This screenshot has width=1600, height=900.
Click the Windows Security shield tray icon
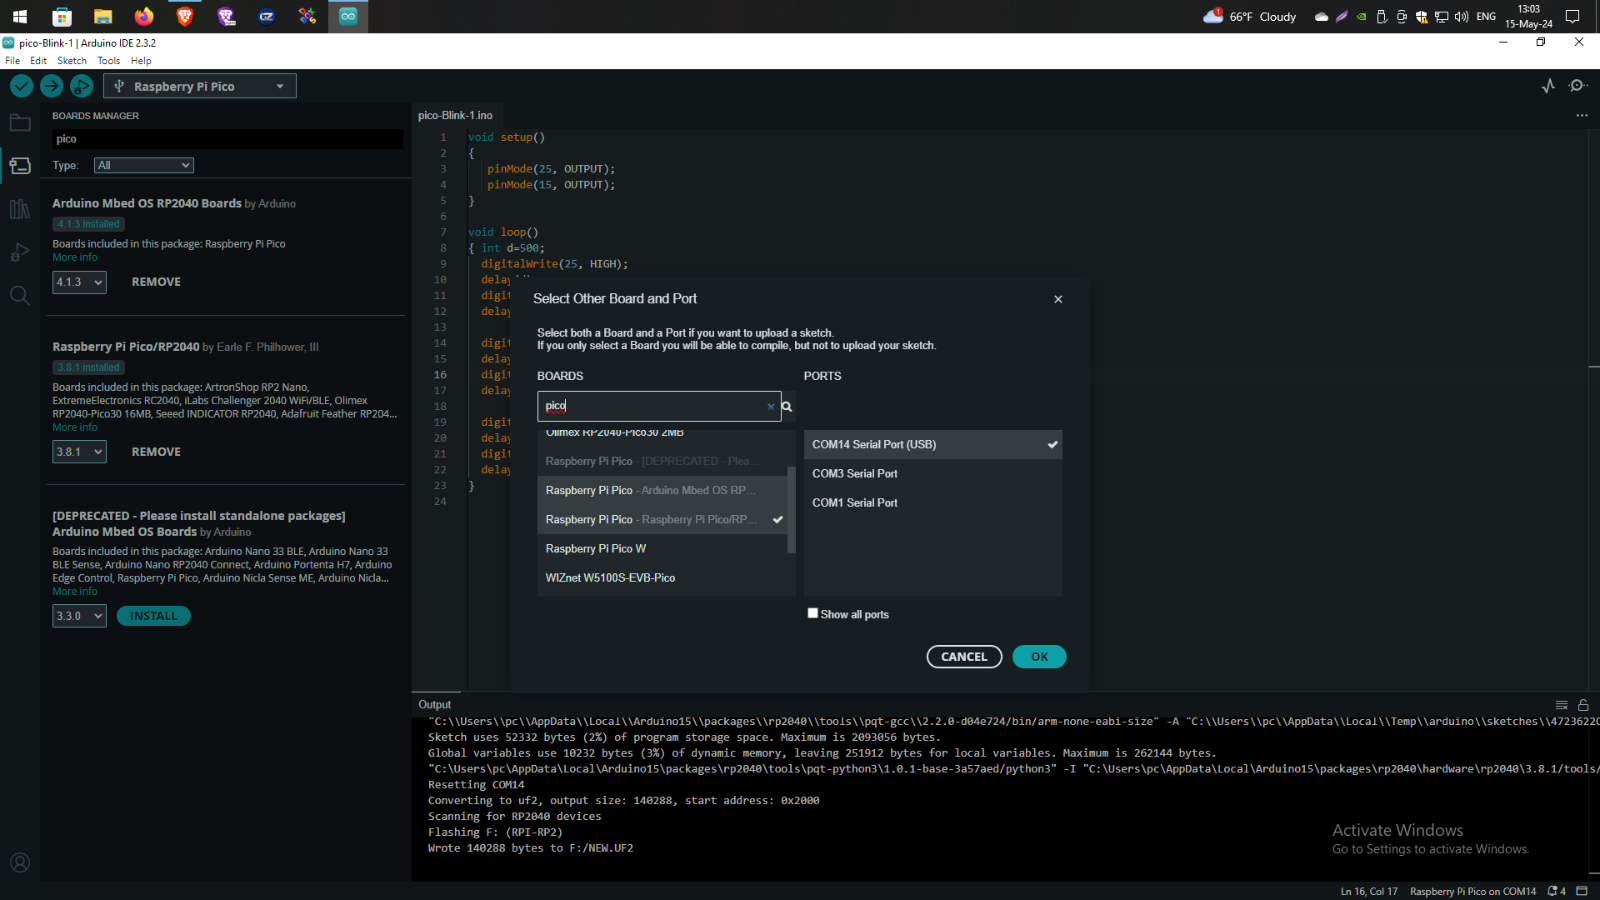click(x=1421, y=17)
